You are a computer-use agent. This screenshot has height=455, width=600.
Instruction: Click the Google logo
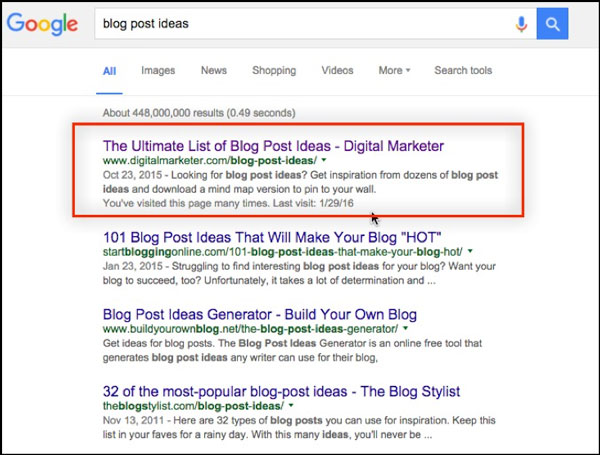[x=42, y=24]
